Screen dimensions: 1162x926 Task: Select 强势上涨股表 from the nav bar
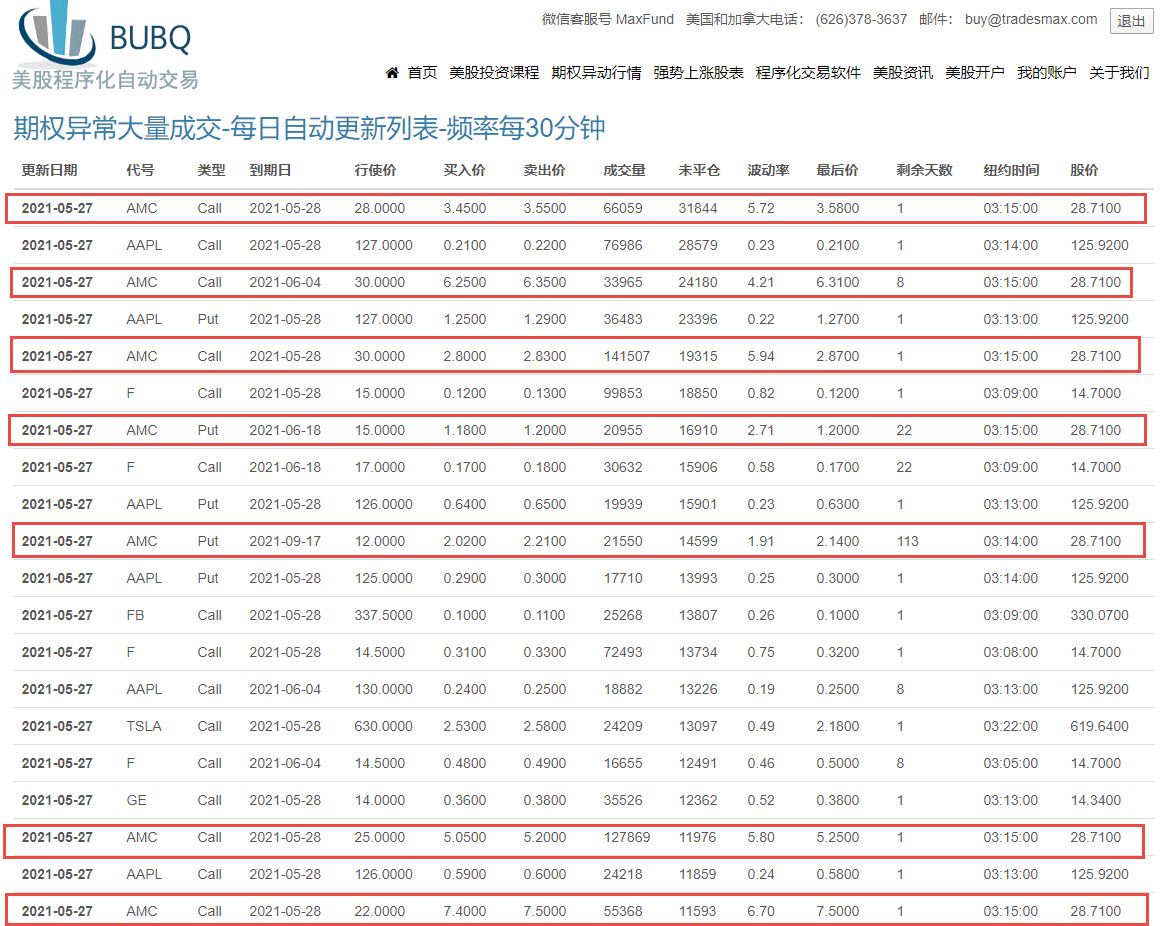pyautogui.click(x=699, y=73)
